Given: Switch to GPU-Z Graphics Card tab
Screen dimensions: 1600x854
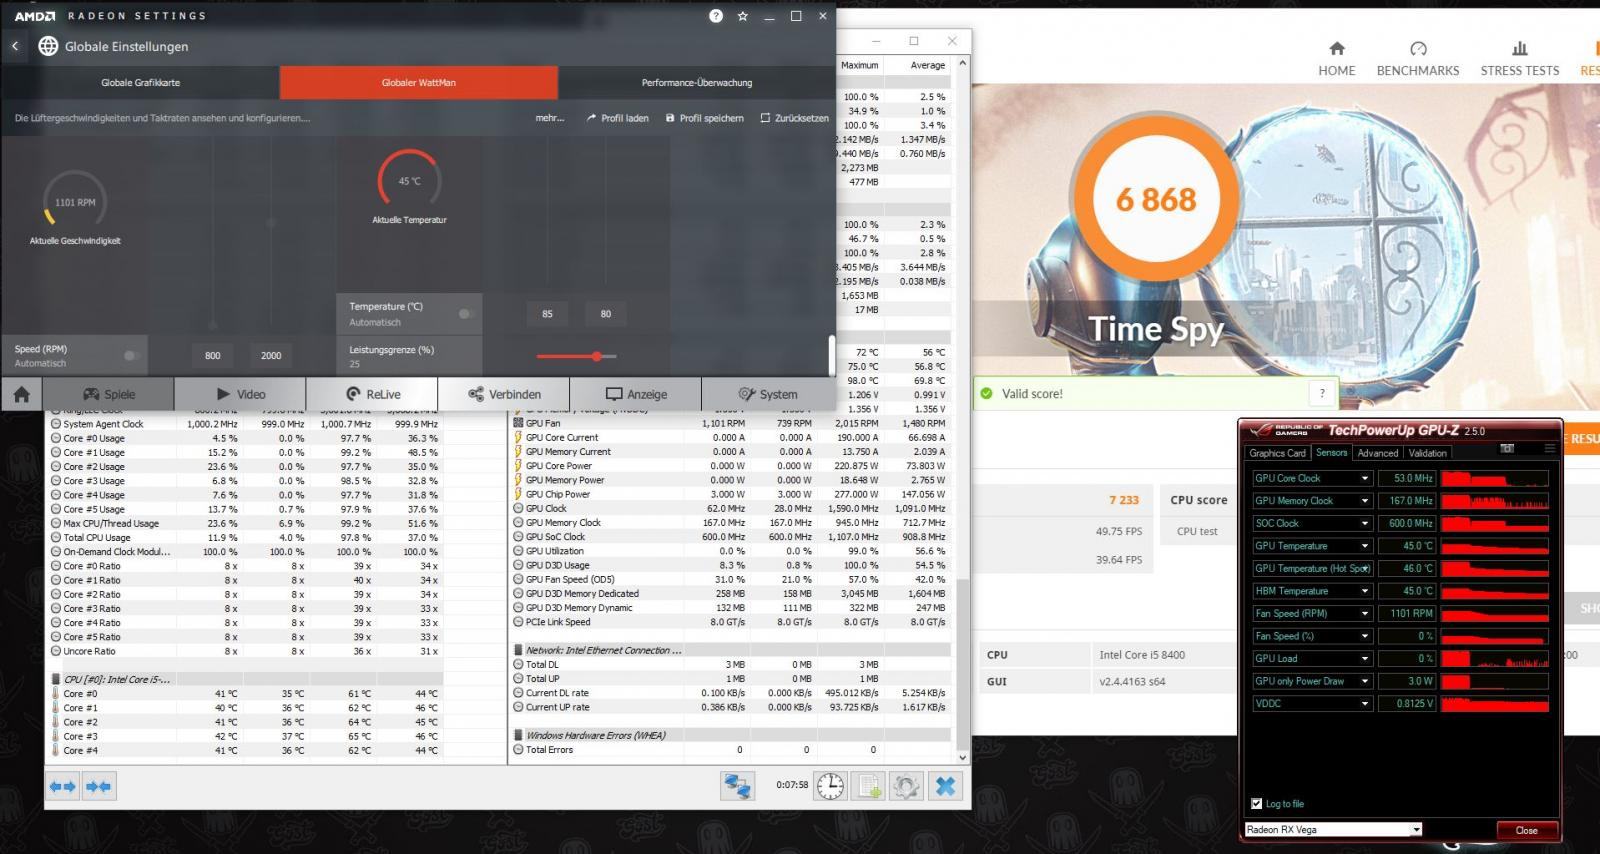Looking at the screenshot, I should point(1278,453).
